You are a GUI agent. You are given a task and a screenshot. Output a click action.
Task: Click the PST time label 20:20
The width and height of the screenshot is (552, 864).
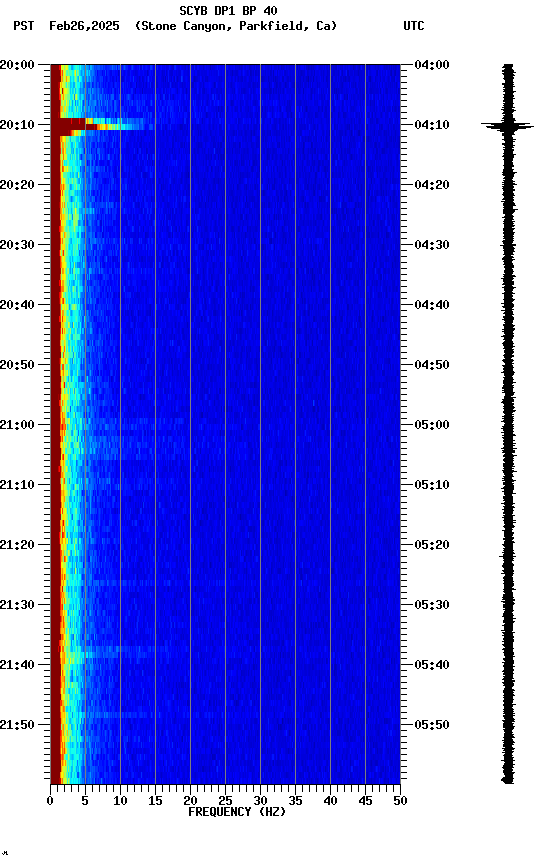pos(17,185)
